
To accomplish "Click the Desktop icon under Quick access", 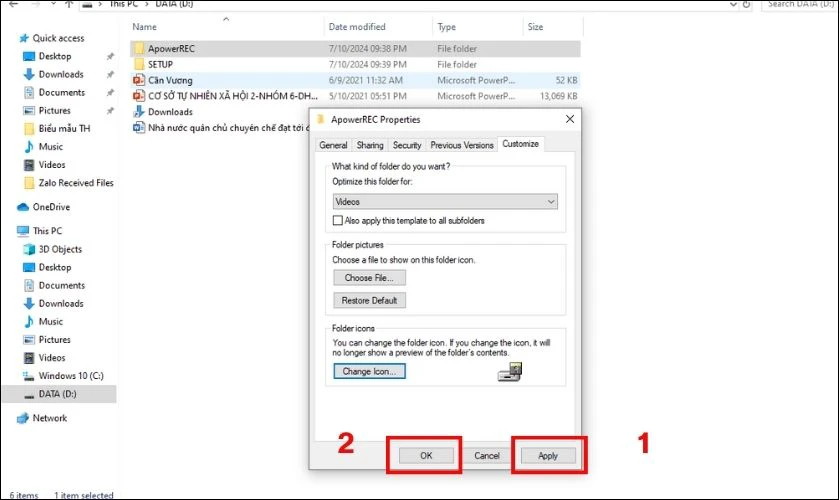I will (29, 56).
